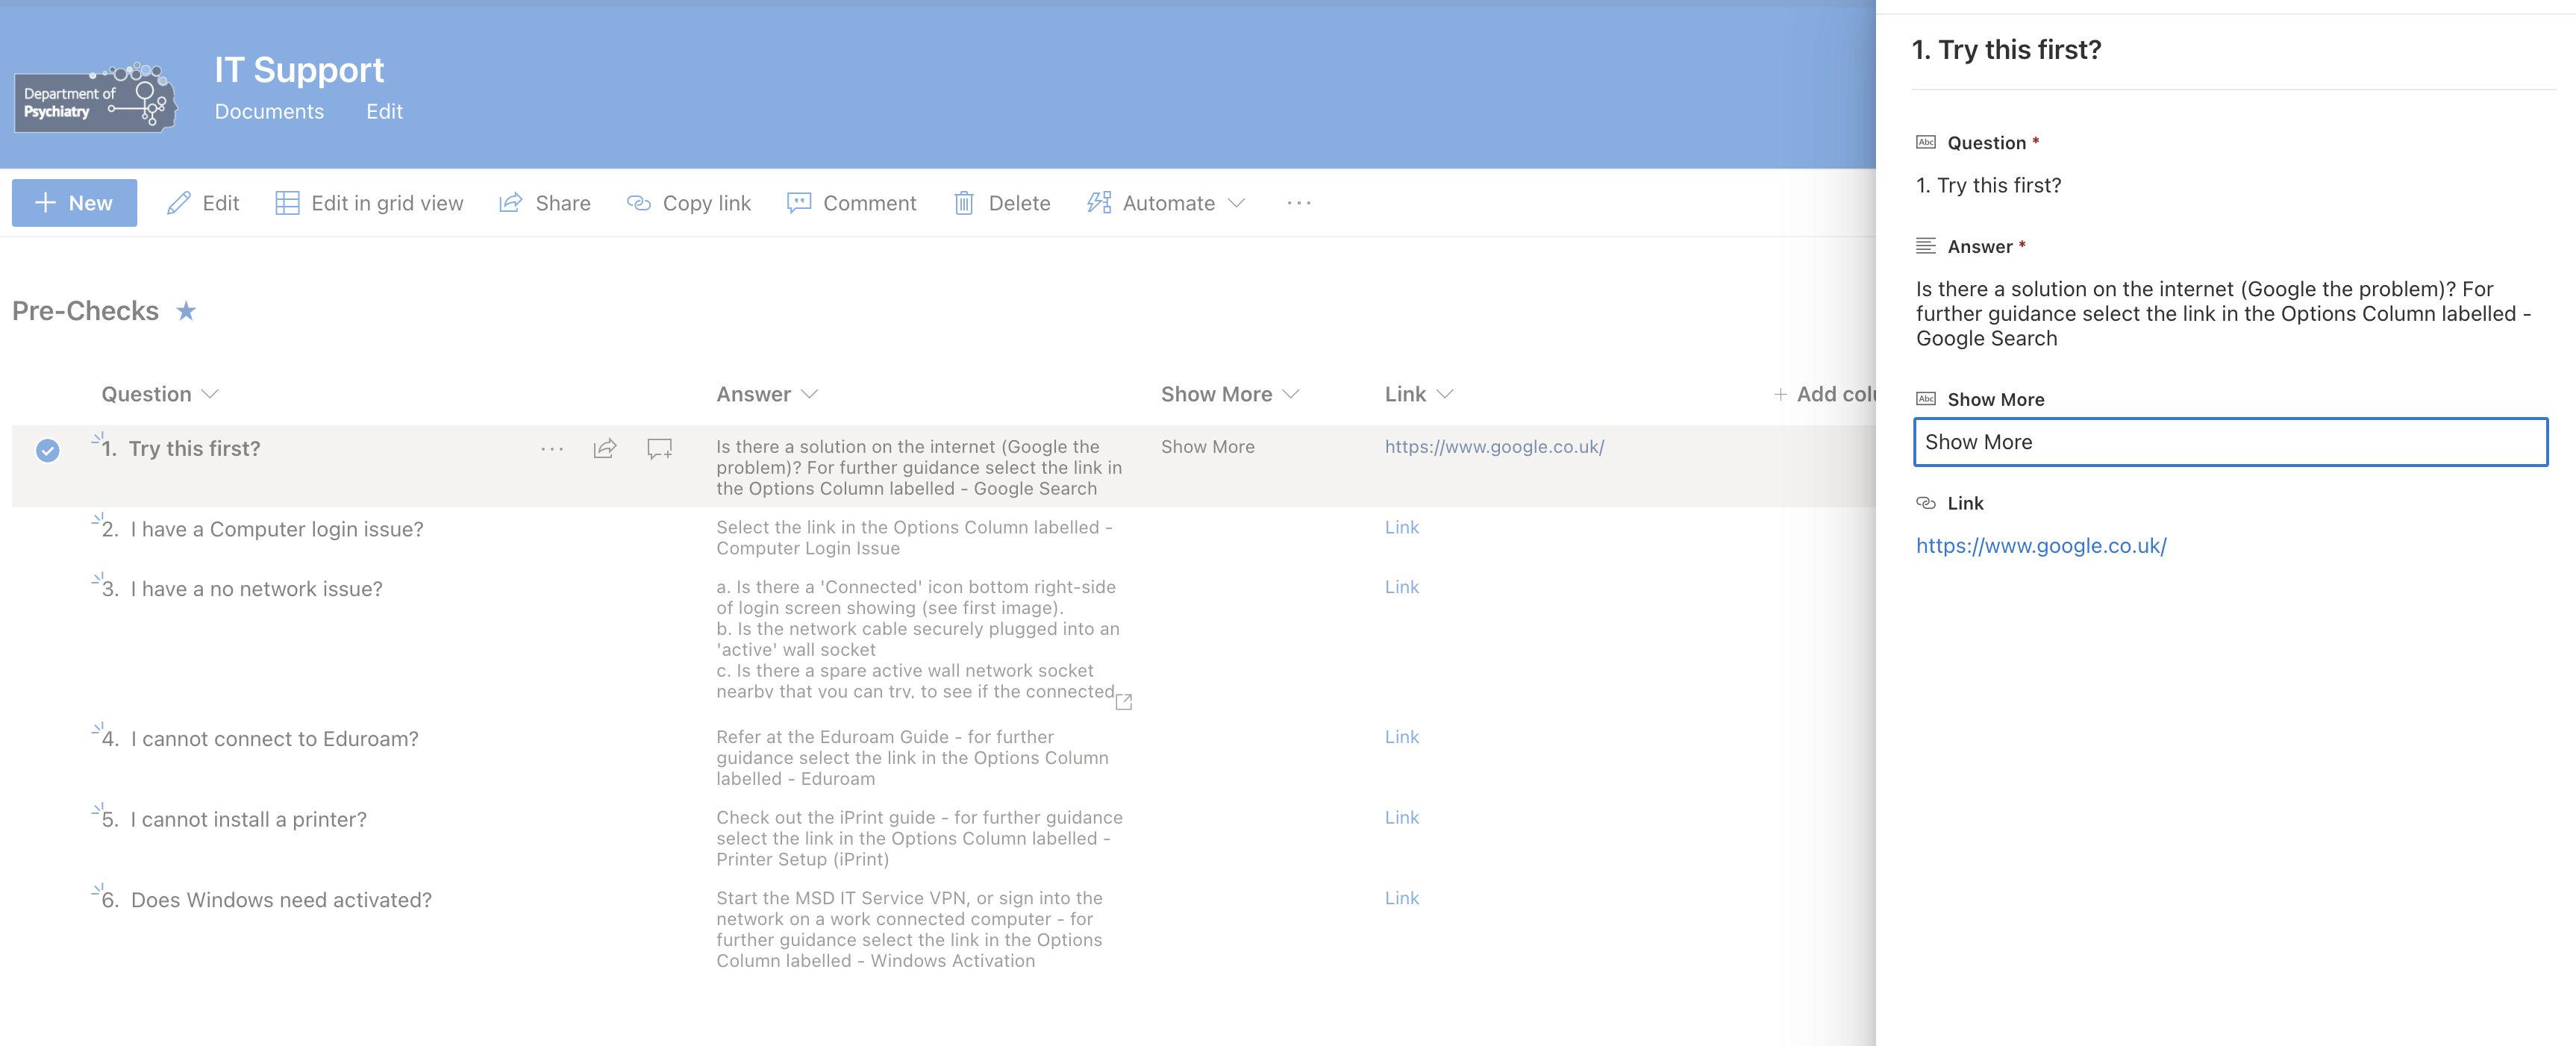Open the Question column dropdown
This screenshot has height=1046, width=2576.
(211, 394)
